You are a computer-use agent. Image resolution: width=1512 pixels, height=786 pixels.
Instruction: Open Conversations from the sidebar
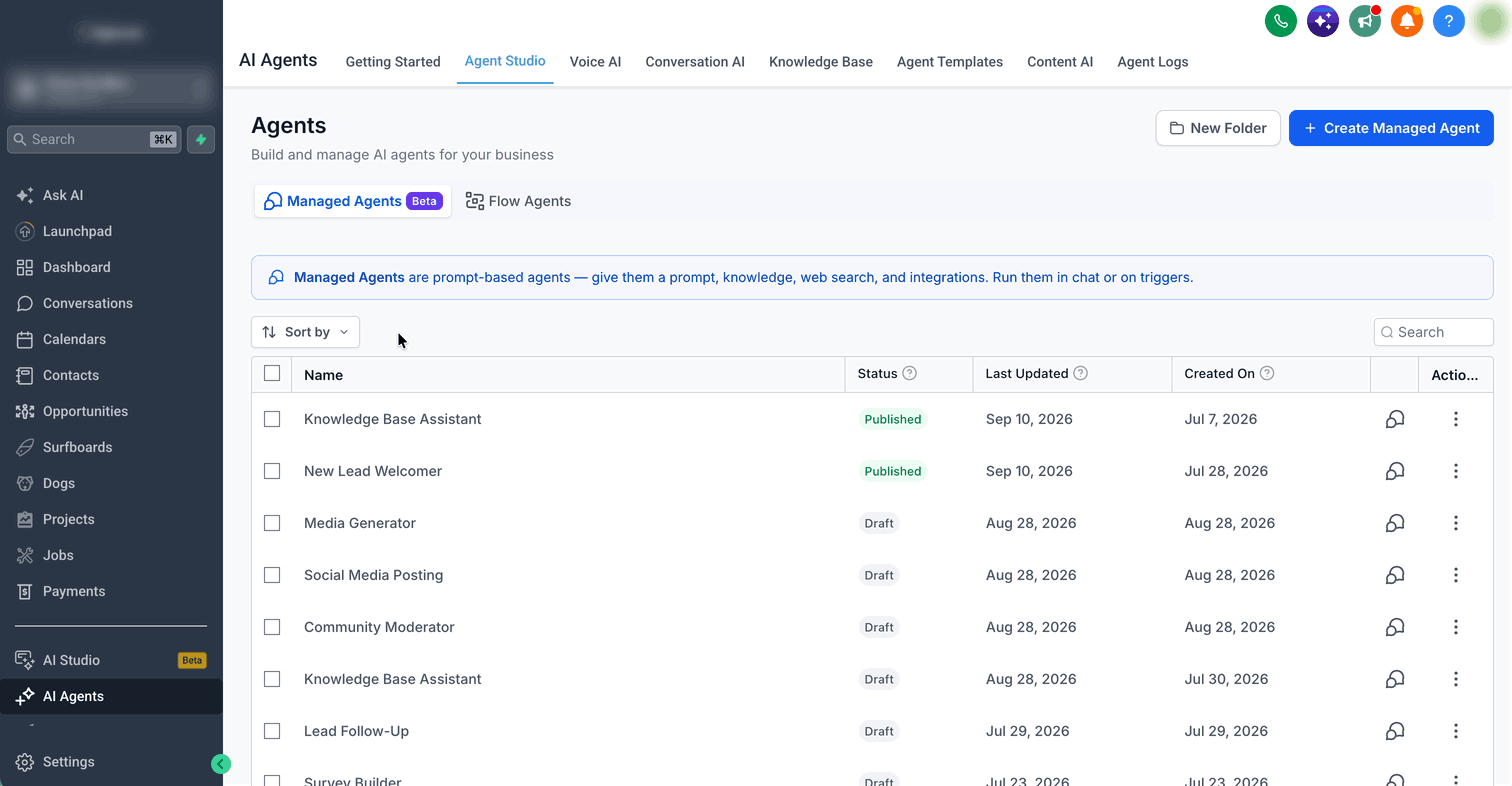[x=111, y=303]
